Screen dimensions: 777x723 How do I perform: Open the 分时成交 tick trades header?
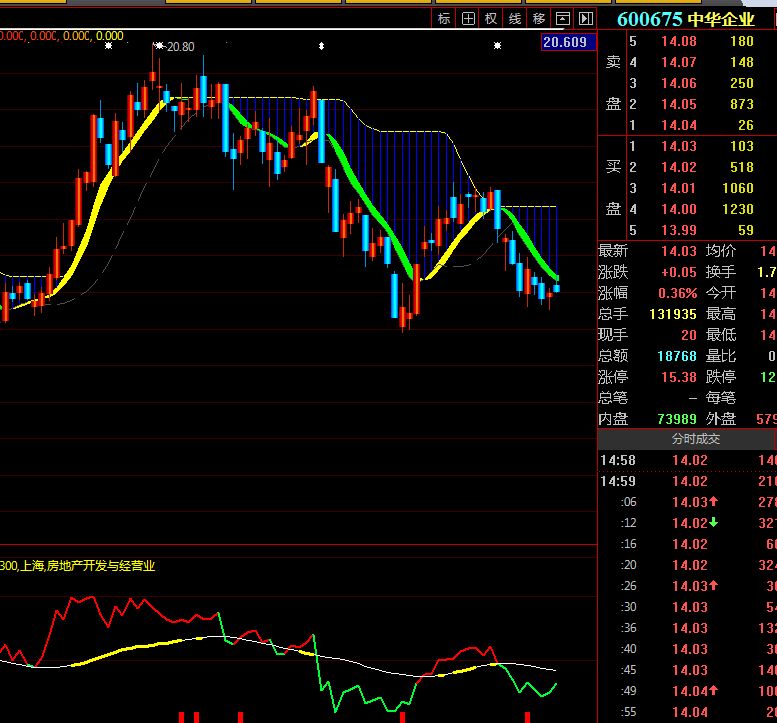click(x=696, y=439)
